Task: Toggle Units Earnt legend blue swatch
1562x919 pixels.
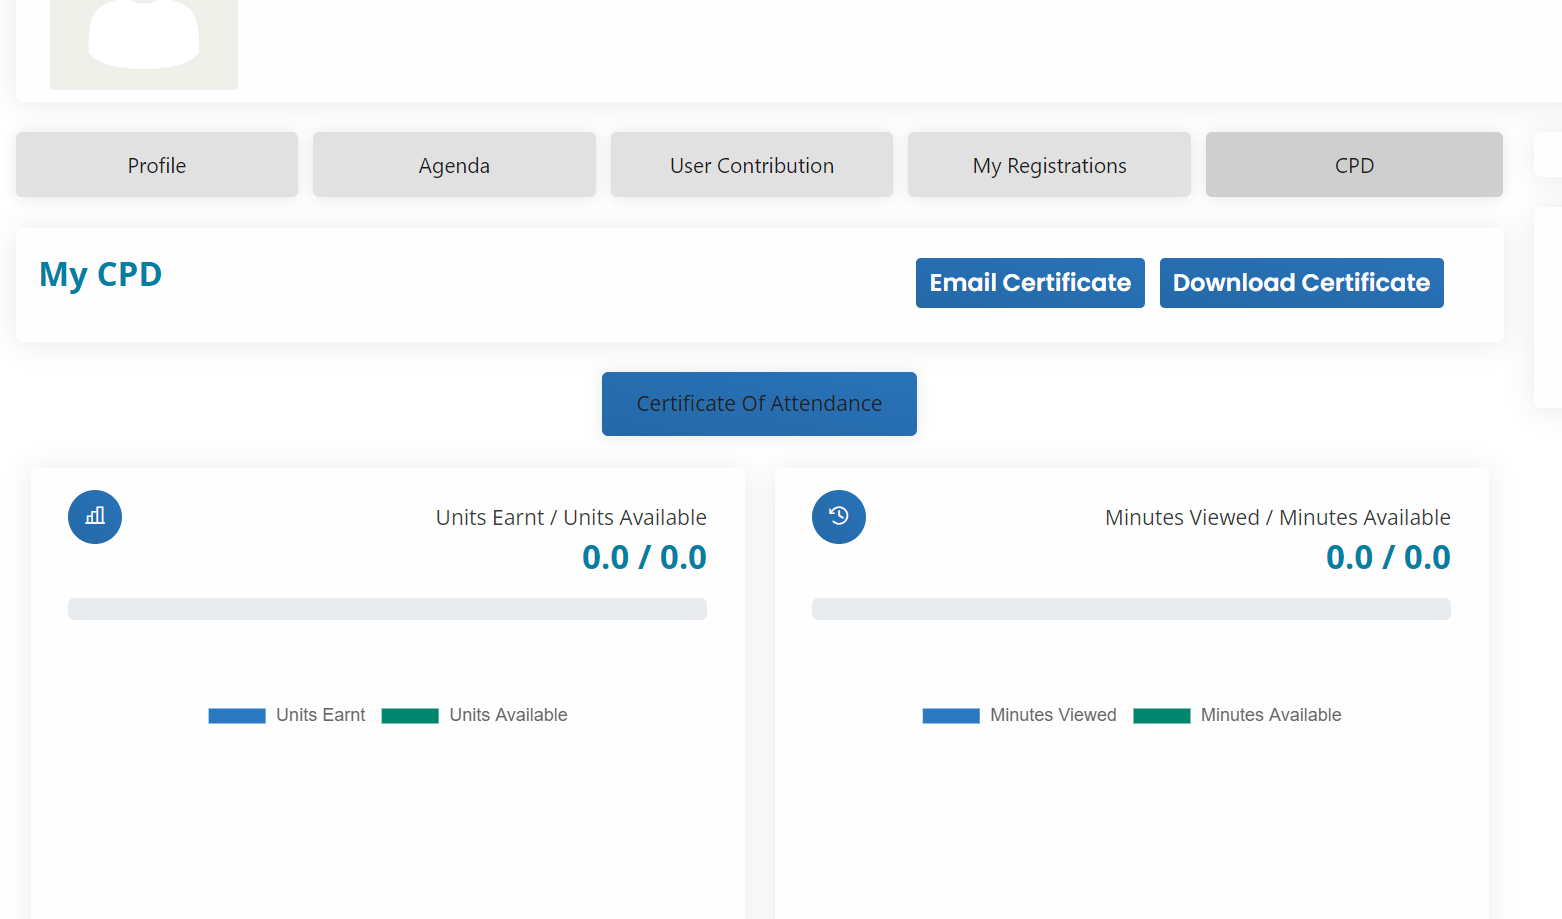Action: [x=237, y=716]
